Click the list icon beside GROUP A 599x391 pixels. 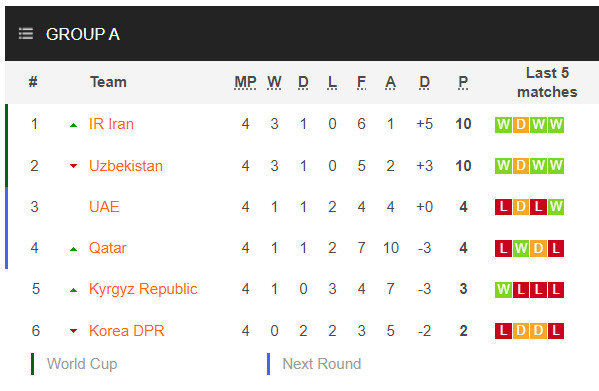[x=26, y=34]
